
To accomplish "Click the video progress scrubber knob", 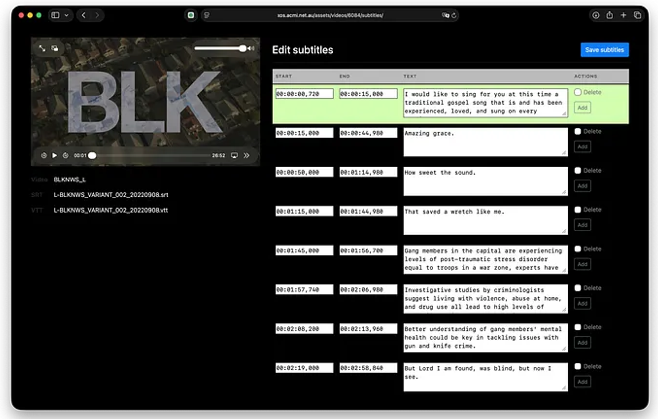I will click(x=92, y=155).
